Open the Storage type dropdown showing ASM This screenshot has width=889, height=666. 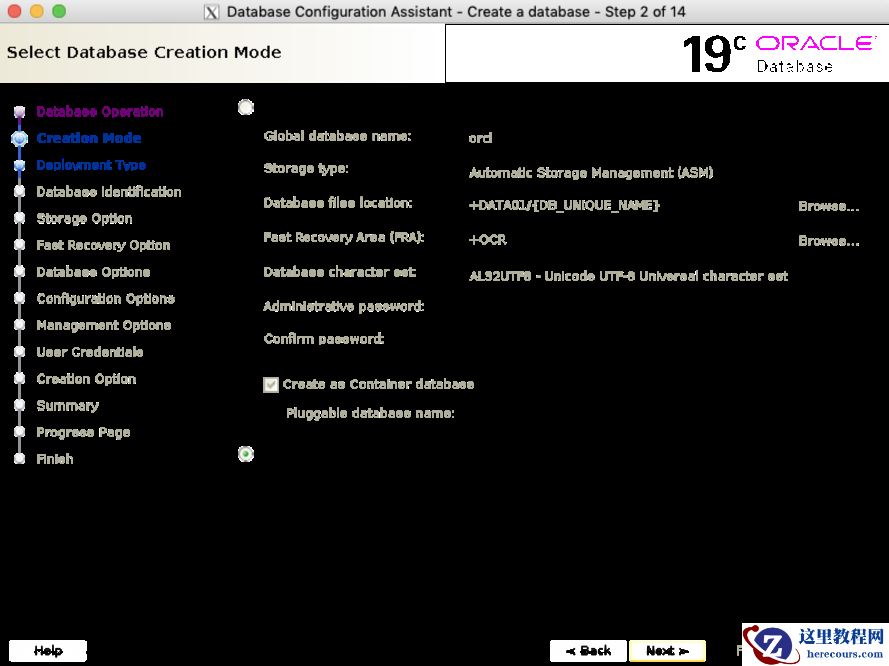(590, 172)
